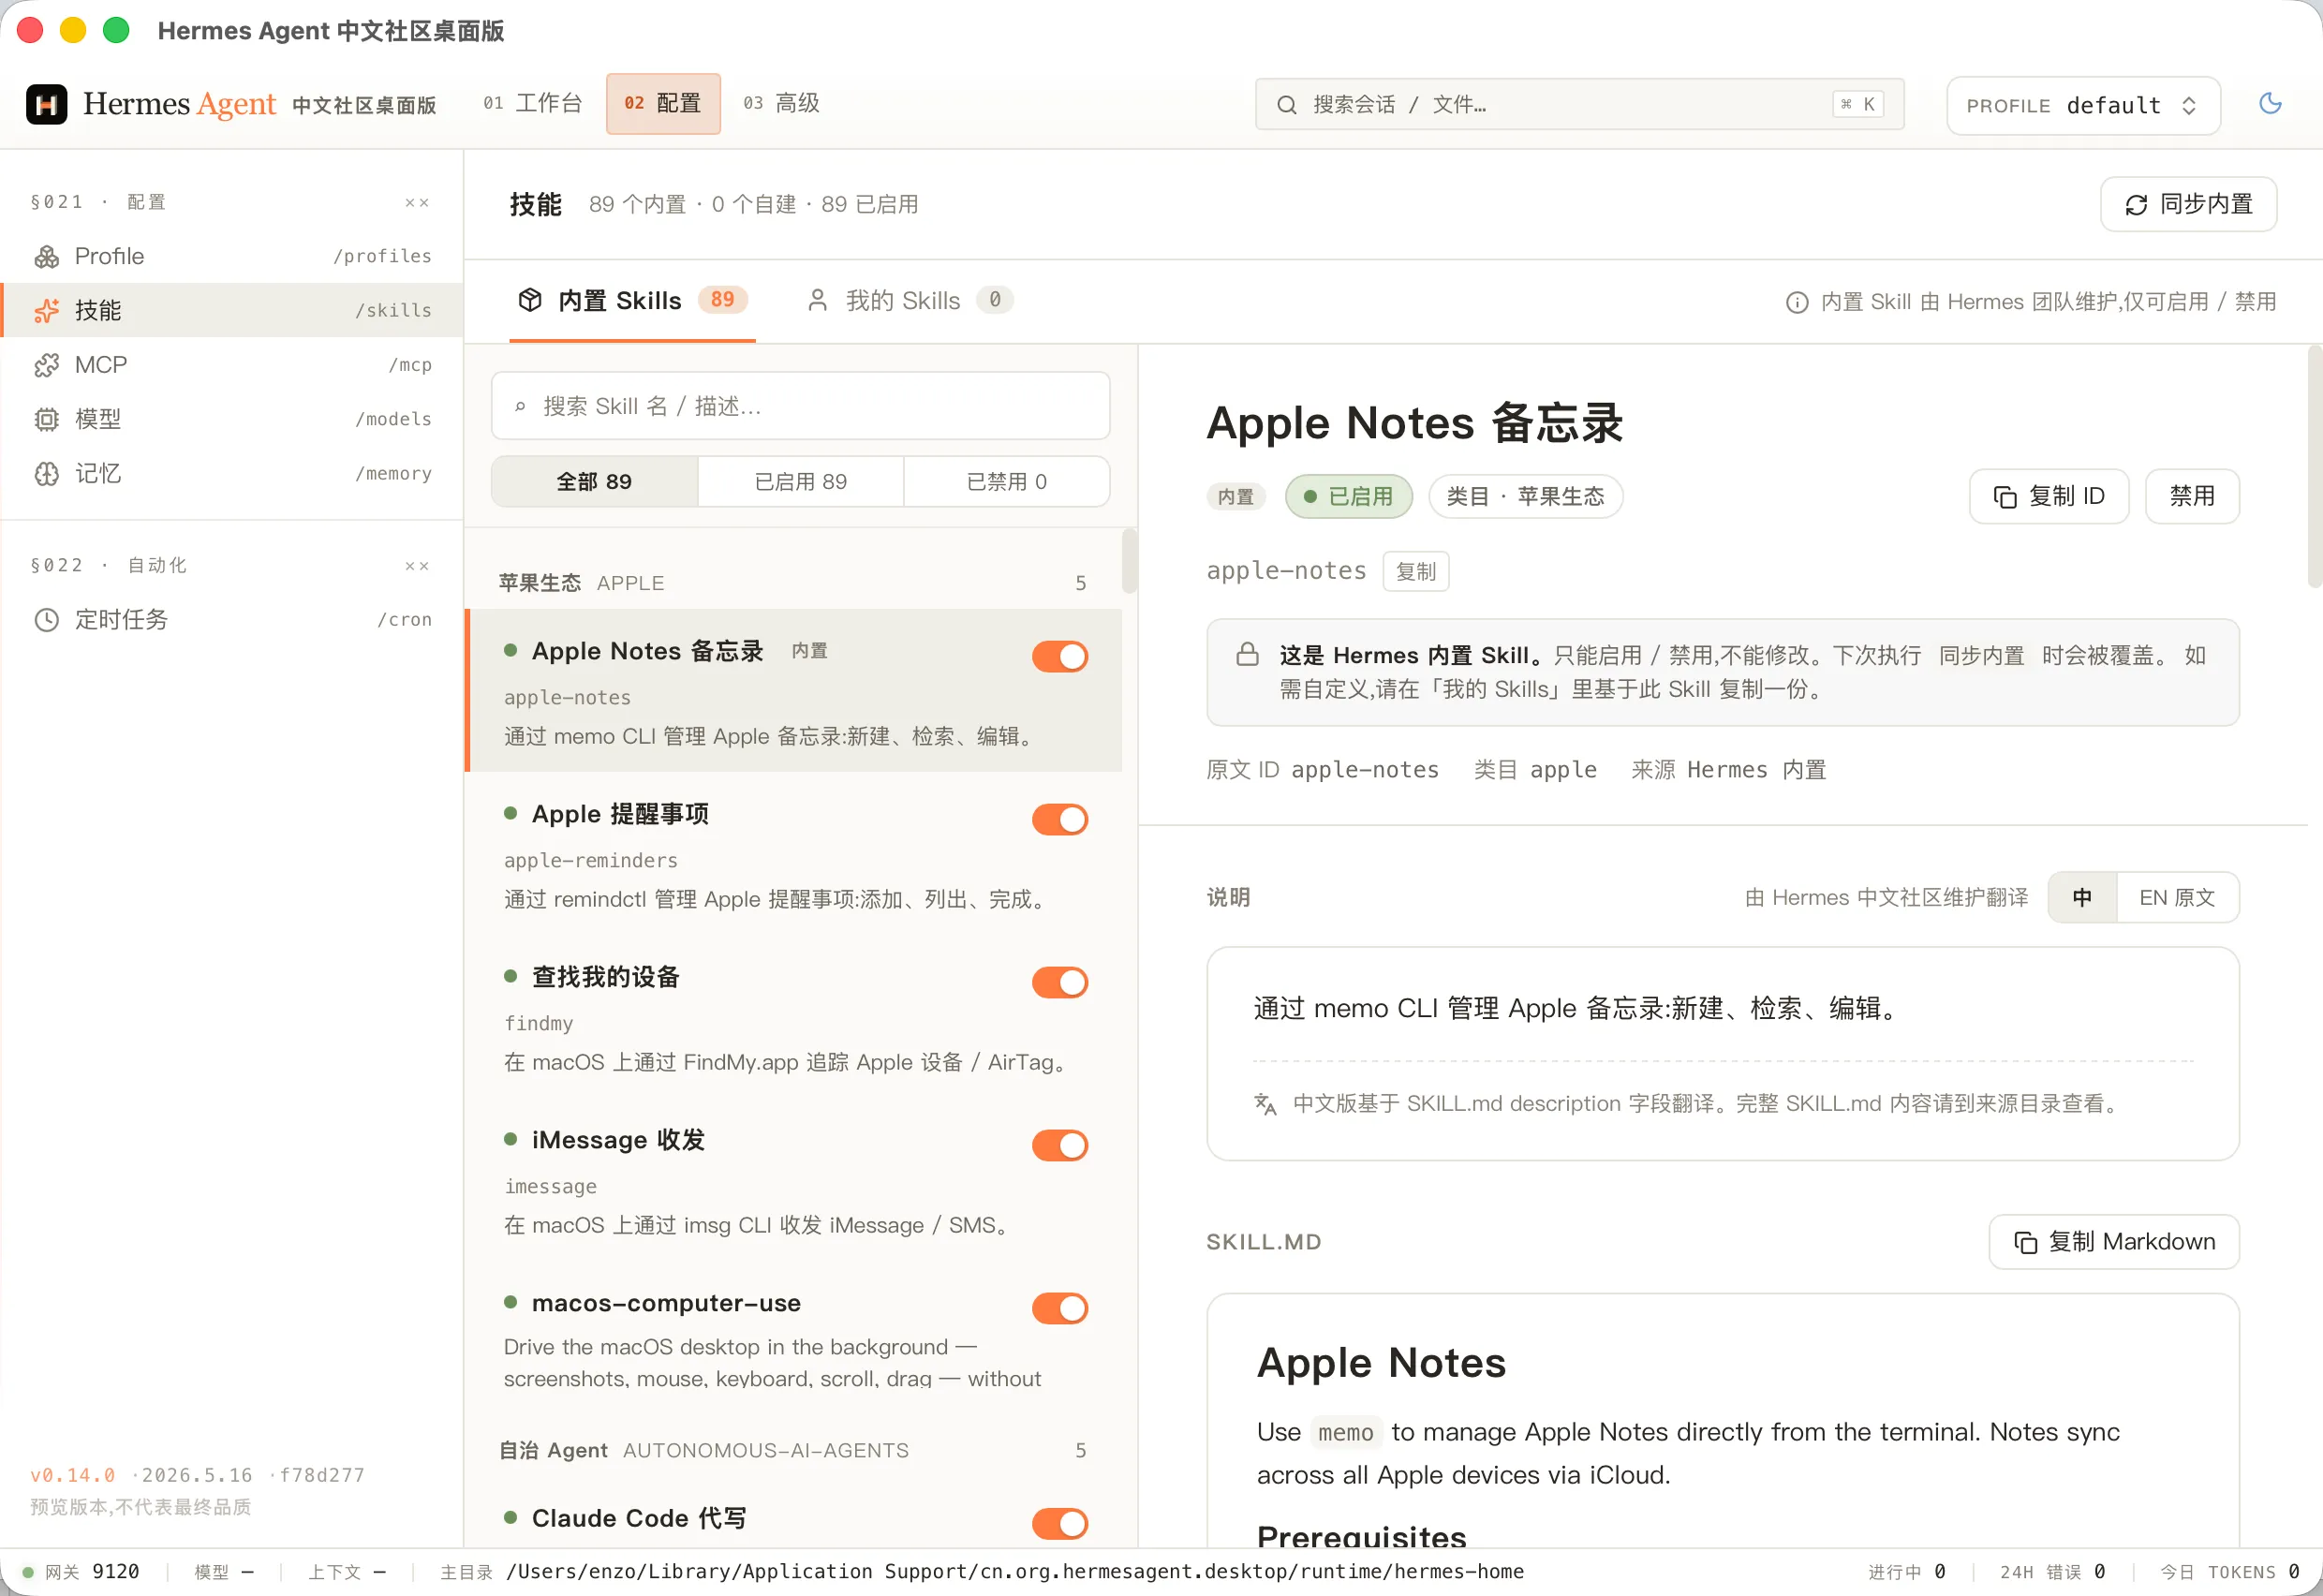Click the 复制 ID button
This screenshot has height=1596, width=2323.
point(2048,497)
